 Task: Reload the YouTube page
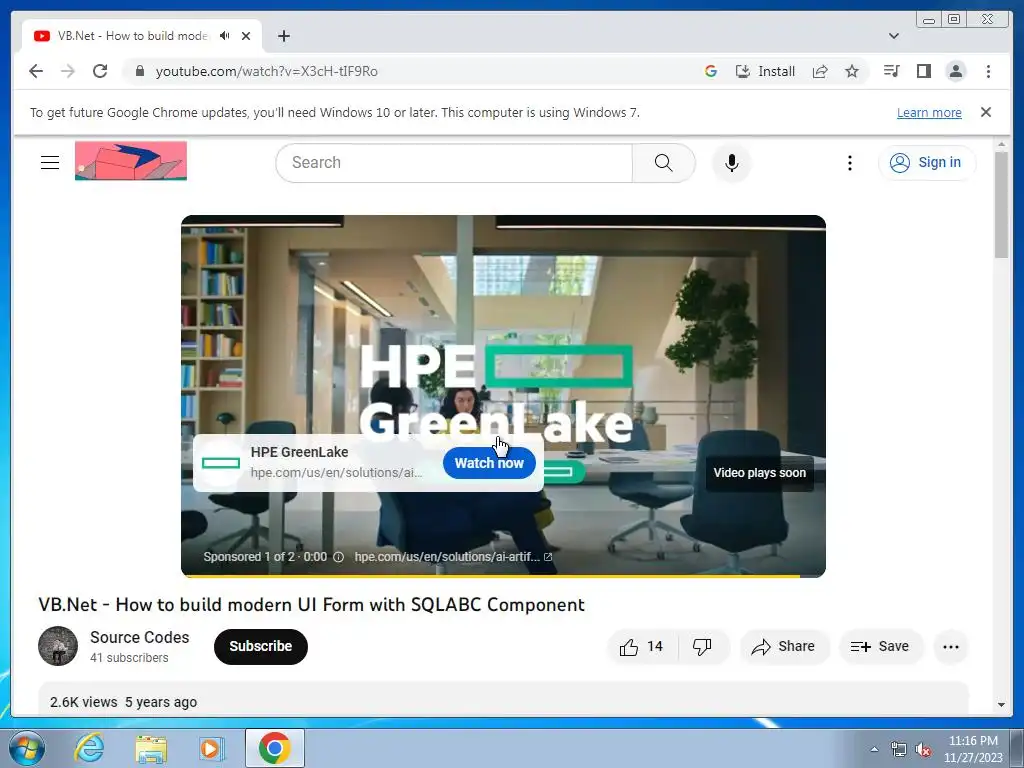(x=100, y=71)
